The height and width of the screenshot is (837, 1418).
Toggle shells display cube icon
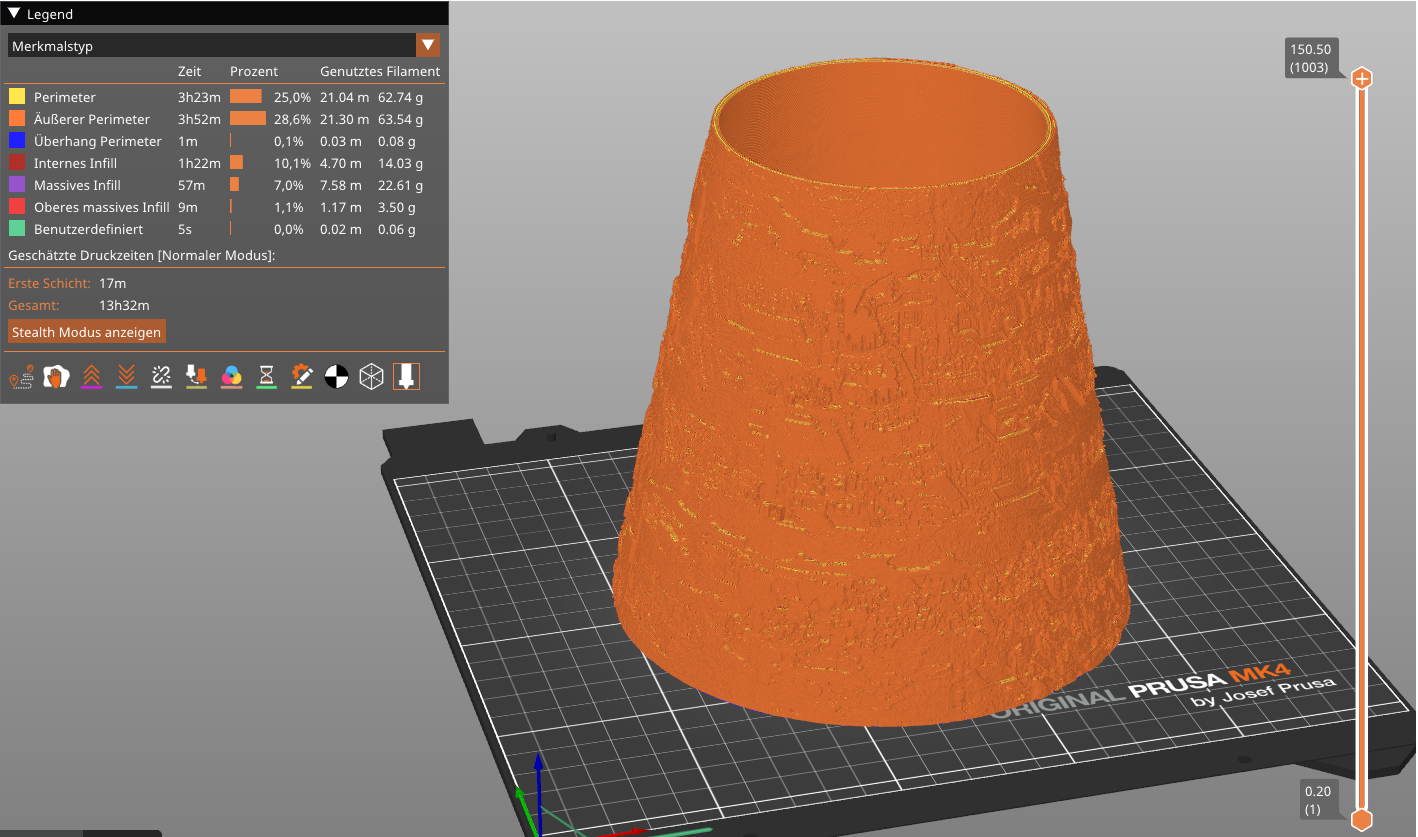[371, 377]
